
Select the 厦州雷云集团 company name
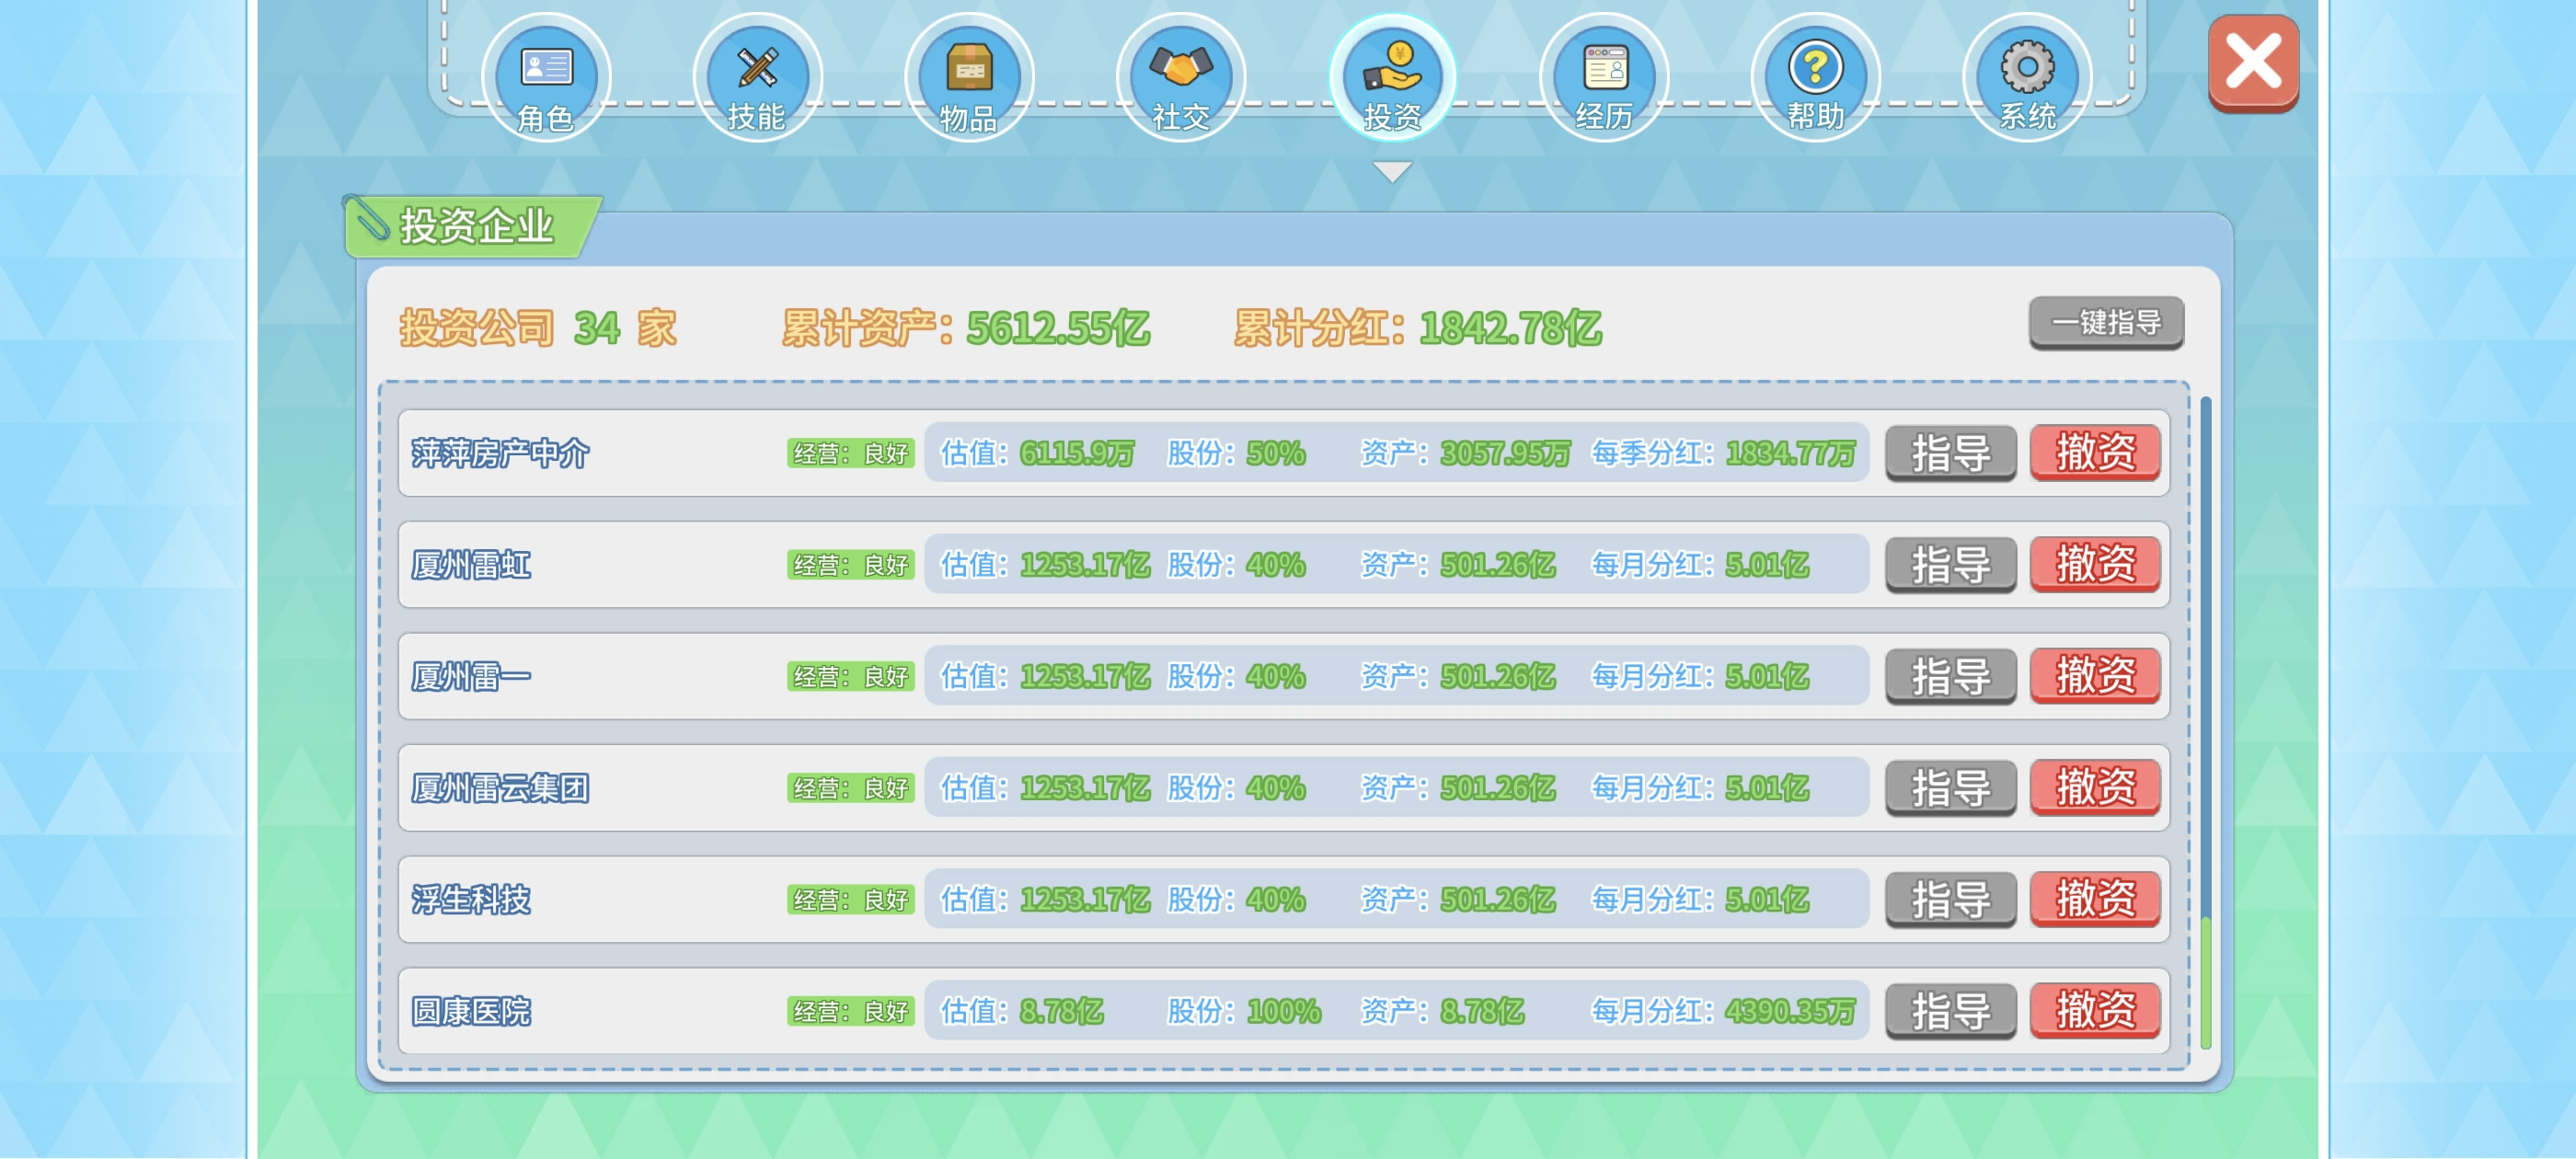tap(500, 789)
